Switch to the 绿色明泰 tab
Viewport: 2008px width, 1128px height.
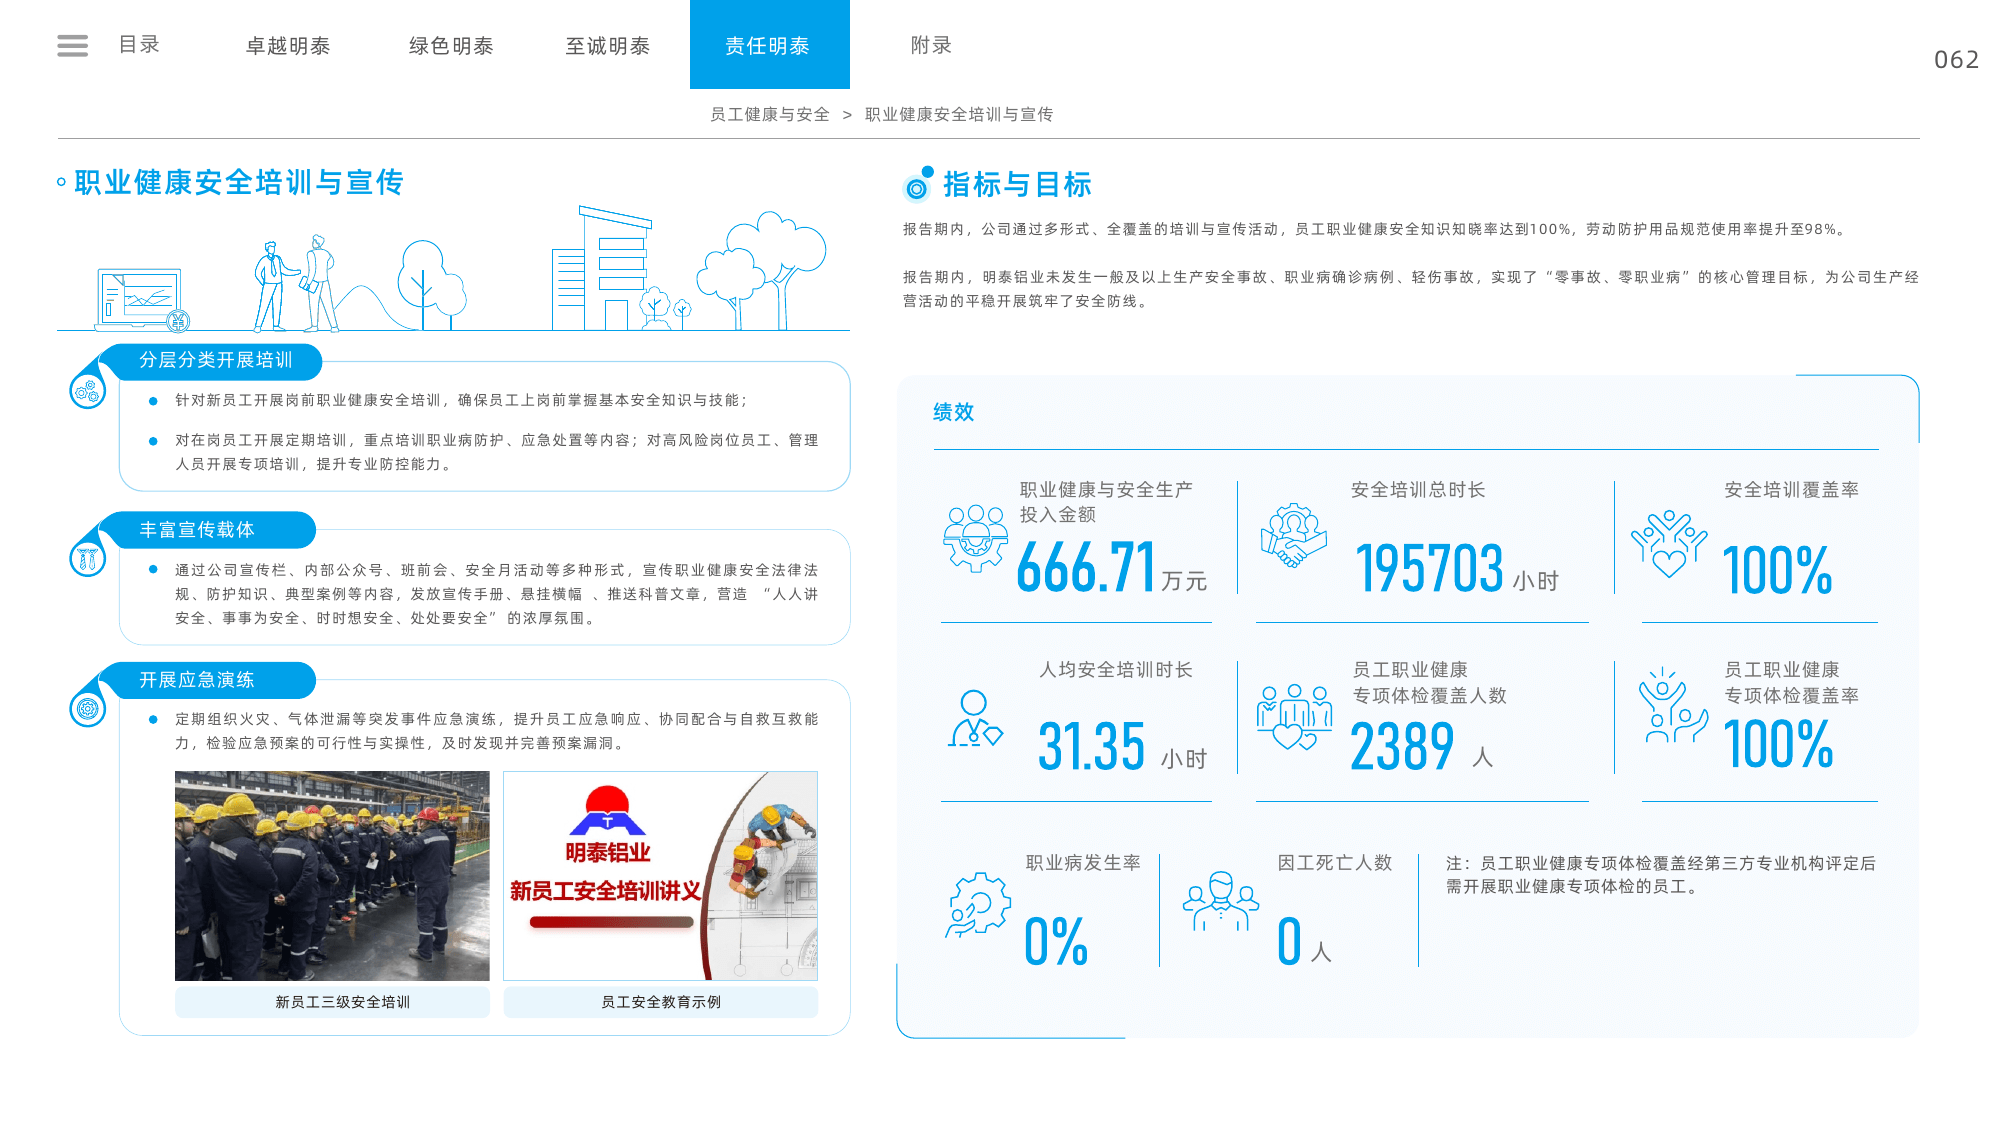tap(451, 46)
